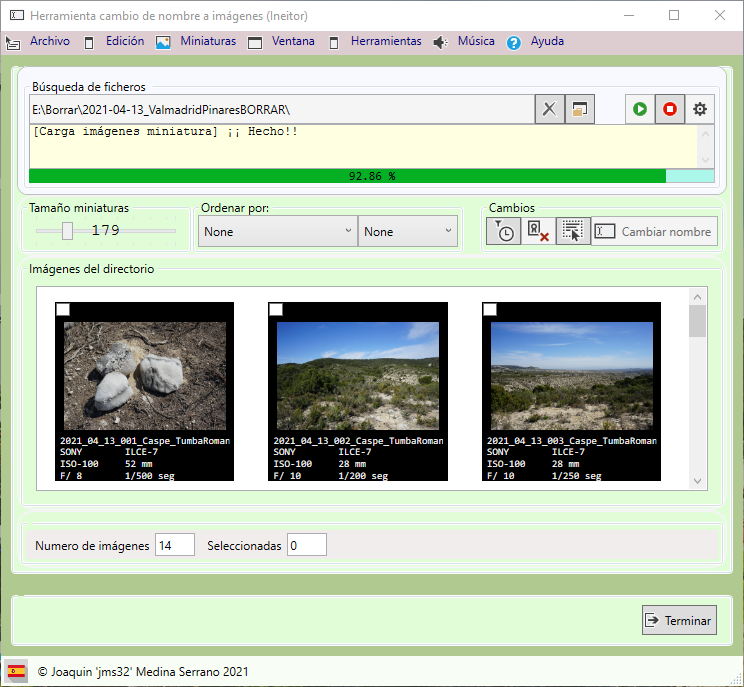Click the '1/500 seg' exposure text
The image size is (744, 687).
coord(149,475)
